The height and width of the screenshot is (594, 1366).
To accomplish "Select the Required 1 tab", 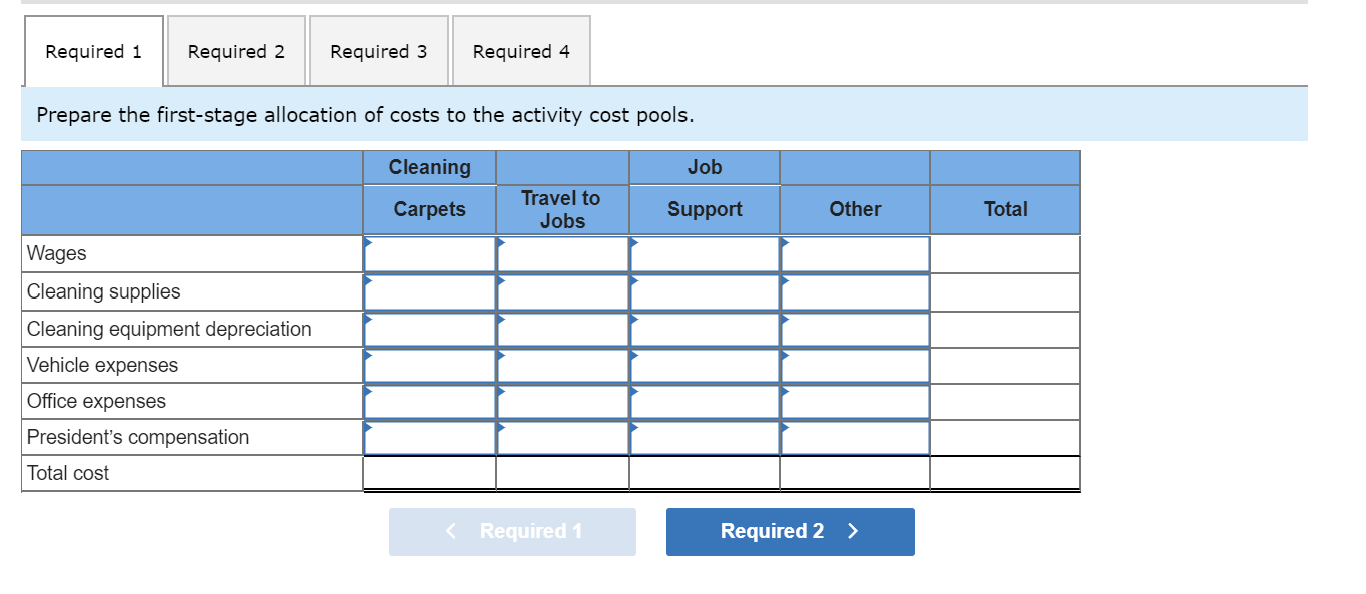I will [94, 51].
